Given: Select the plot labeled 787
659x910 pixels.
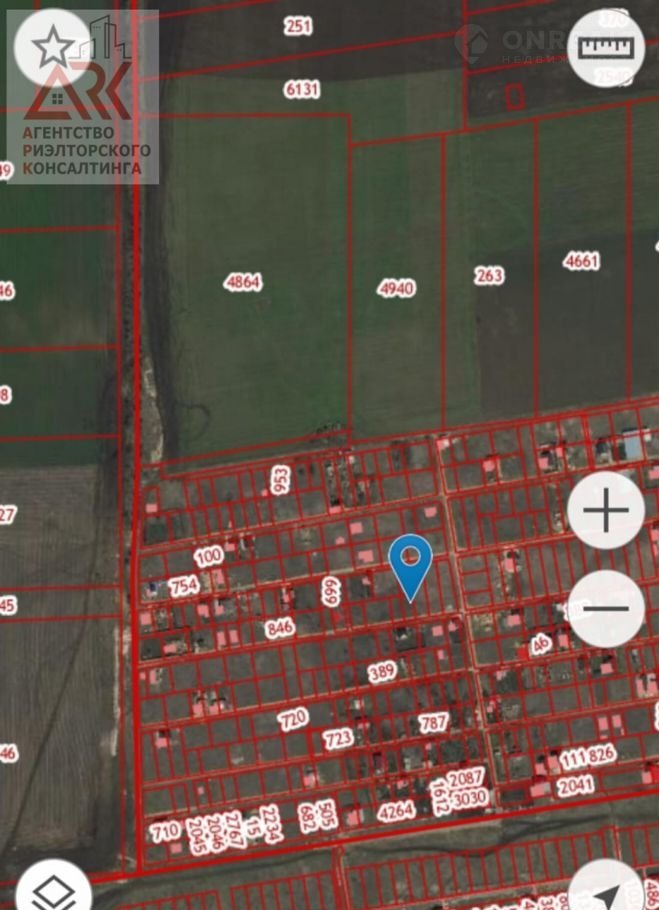Looking at the screenshot, I should (433, 722).
